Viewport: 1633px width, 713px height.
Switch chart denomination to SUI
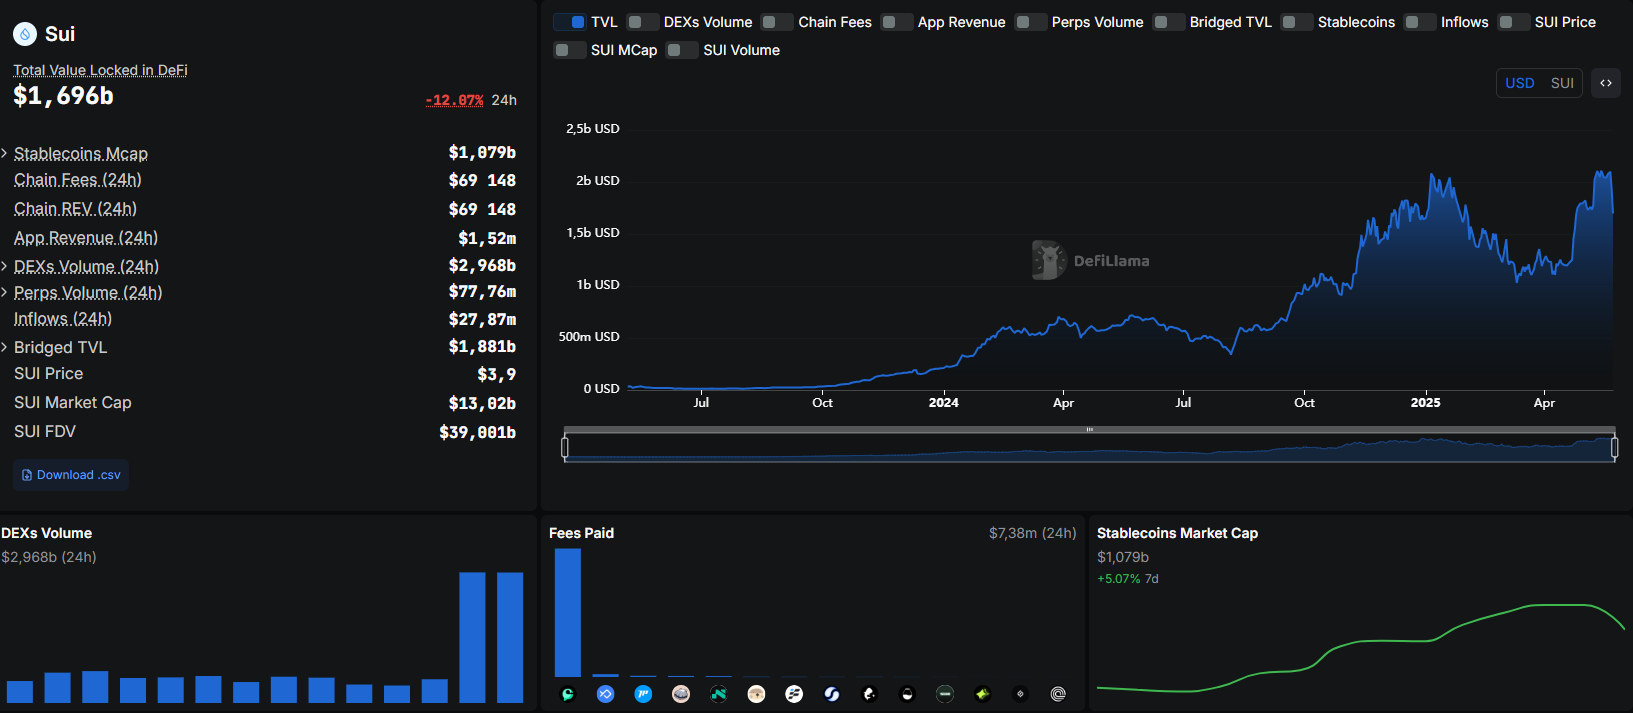1562,83
